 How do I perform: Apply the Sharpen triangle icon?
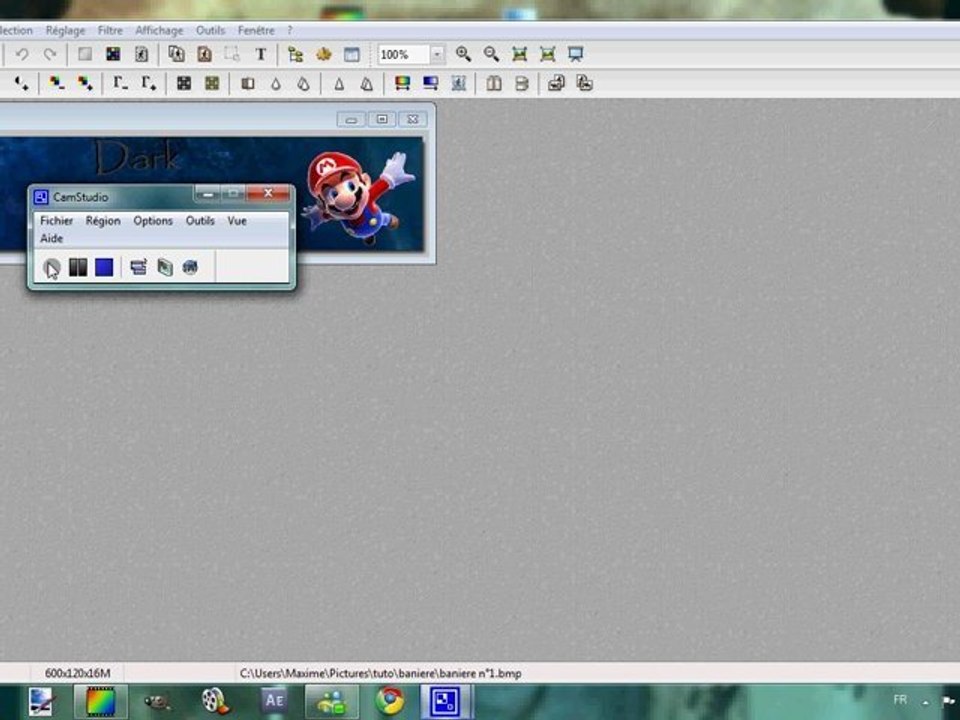[x=339, y=83]
